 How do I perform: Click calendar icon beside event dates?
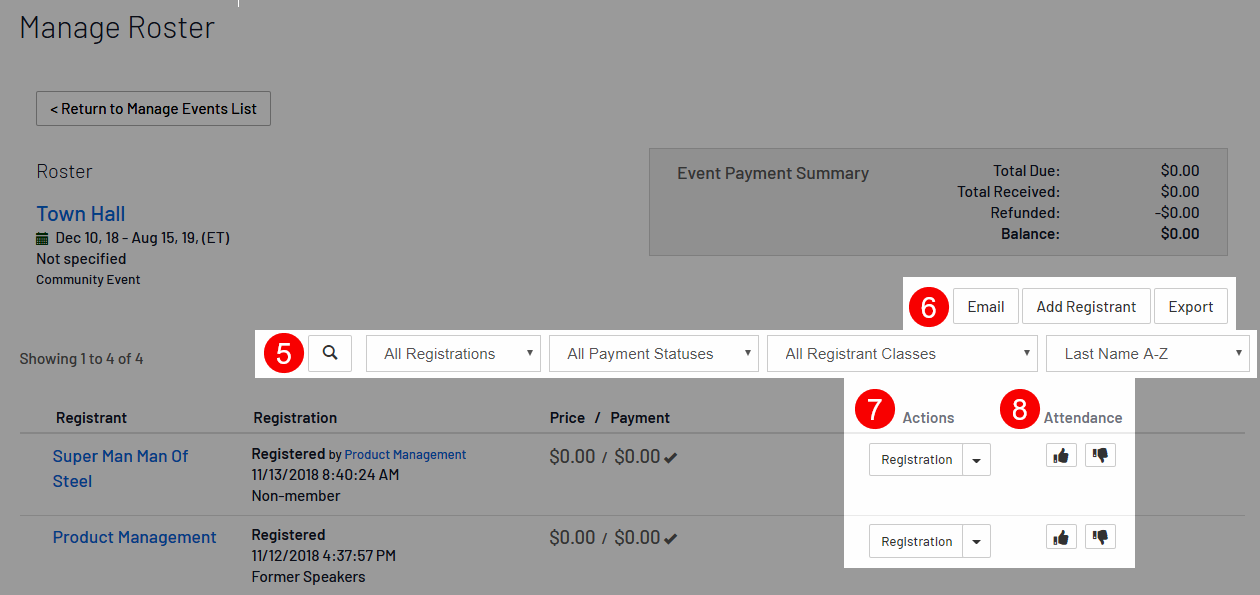point(42,239)
